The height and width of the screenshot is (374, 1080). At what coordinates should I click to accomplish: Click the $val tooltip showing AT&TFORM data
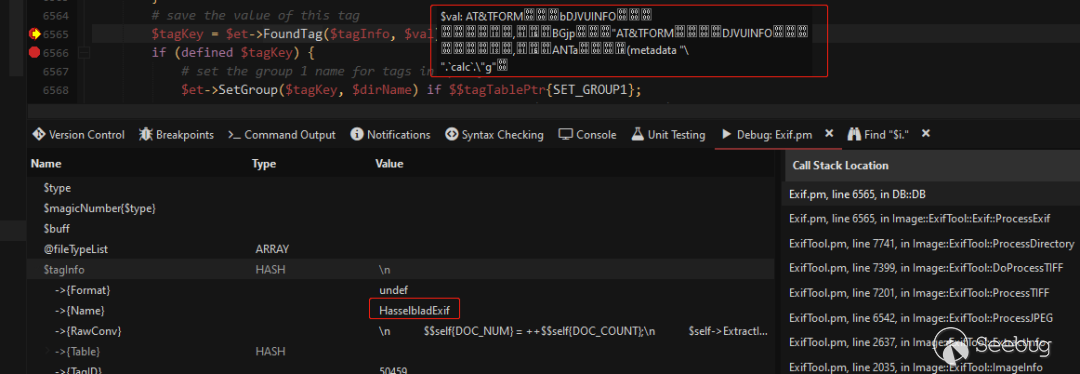tap(629, 40)
